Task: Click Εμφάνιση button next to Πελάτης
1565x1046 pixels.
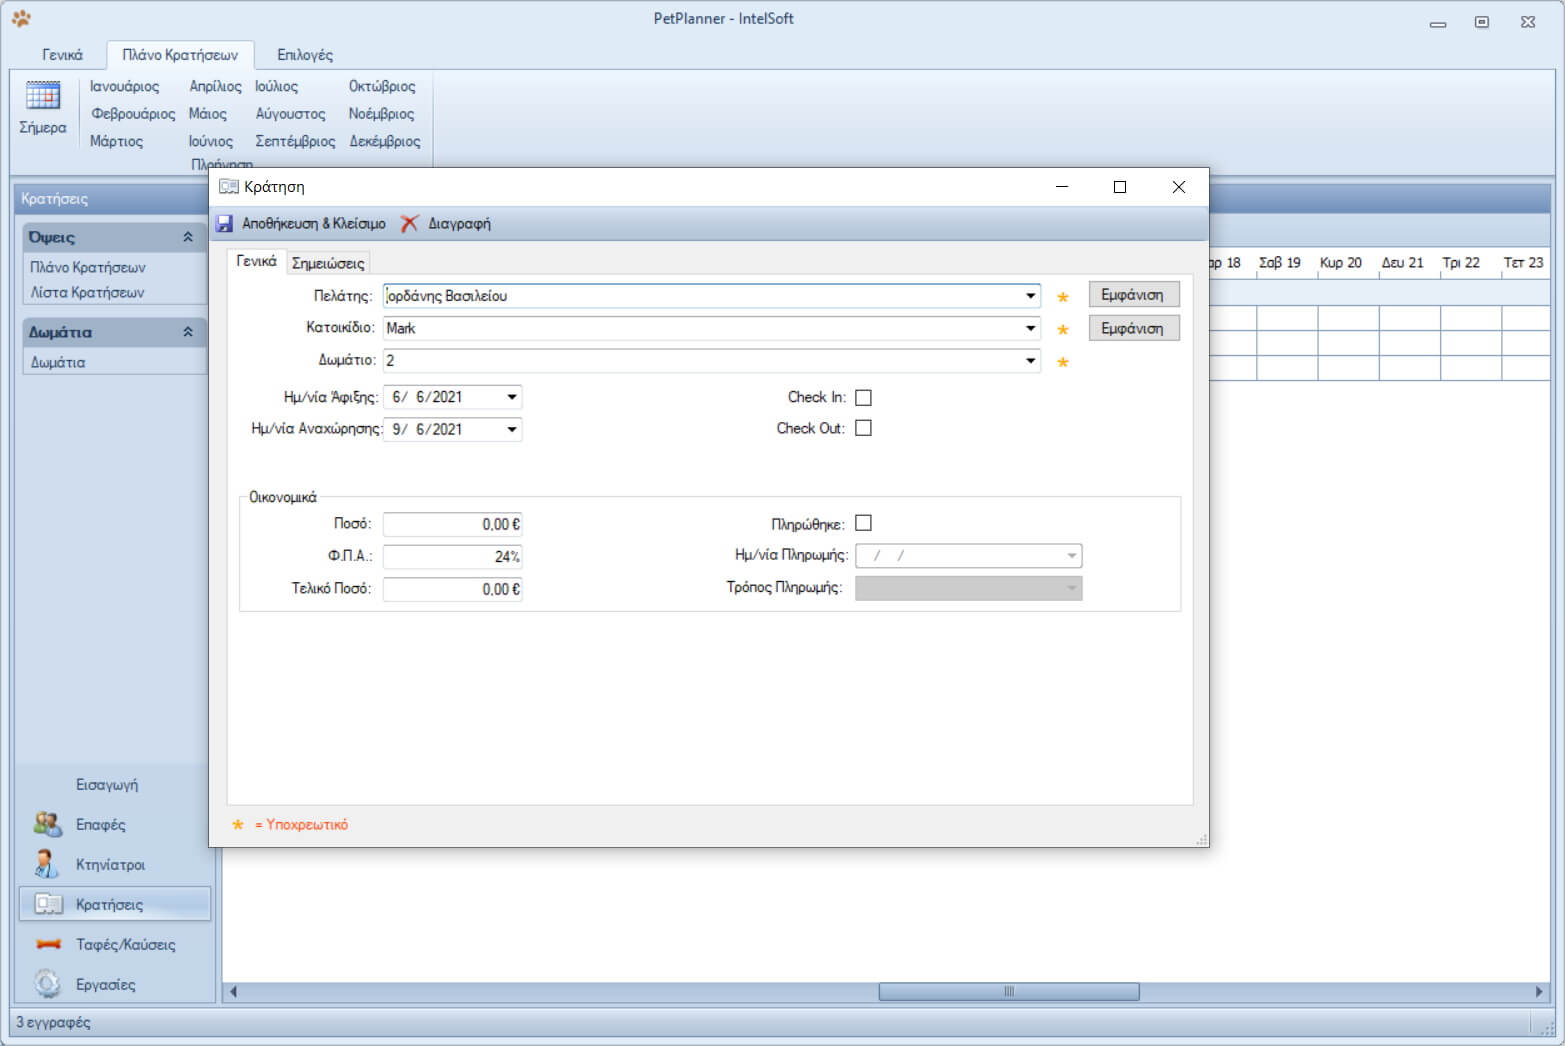Action: point(1133,295)
